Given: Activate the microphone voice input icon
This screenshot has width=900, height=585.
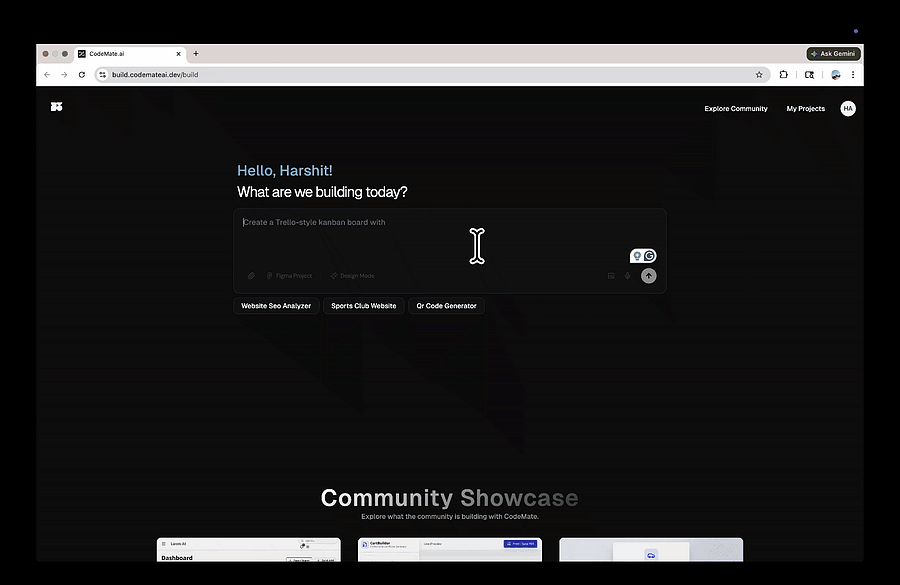Looking at the screenshot, I should point(627,276).
